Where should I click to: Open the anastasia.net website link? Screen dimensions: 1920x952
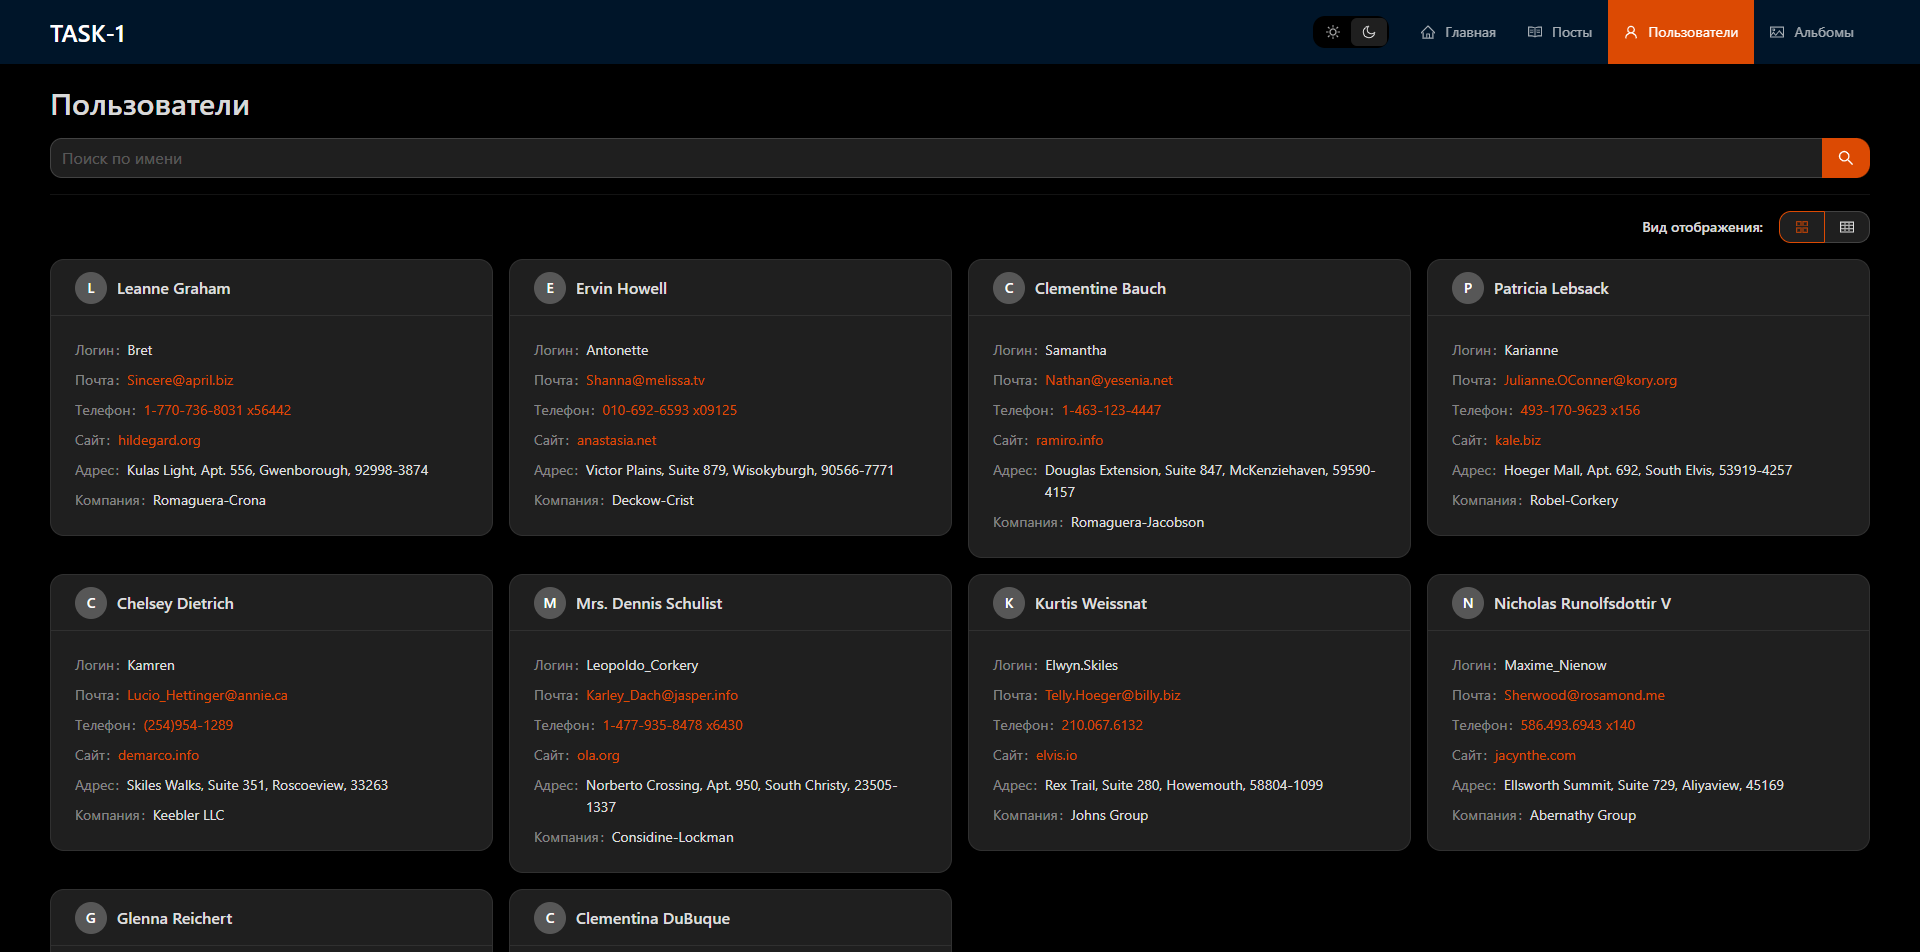616,440
